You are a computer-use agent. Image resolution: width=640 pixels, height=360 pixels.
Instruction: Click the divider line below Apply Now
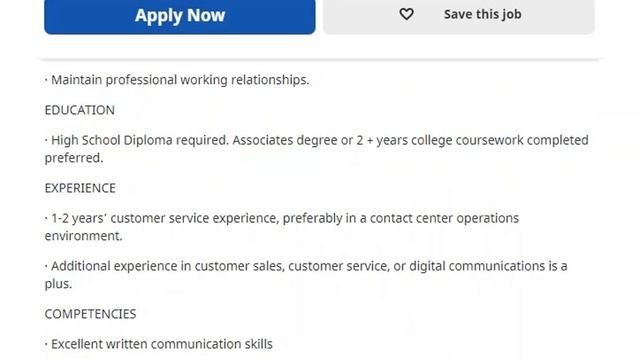(x=320, y=60)
